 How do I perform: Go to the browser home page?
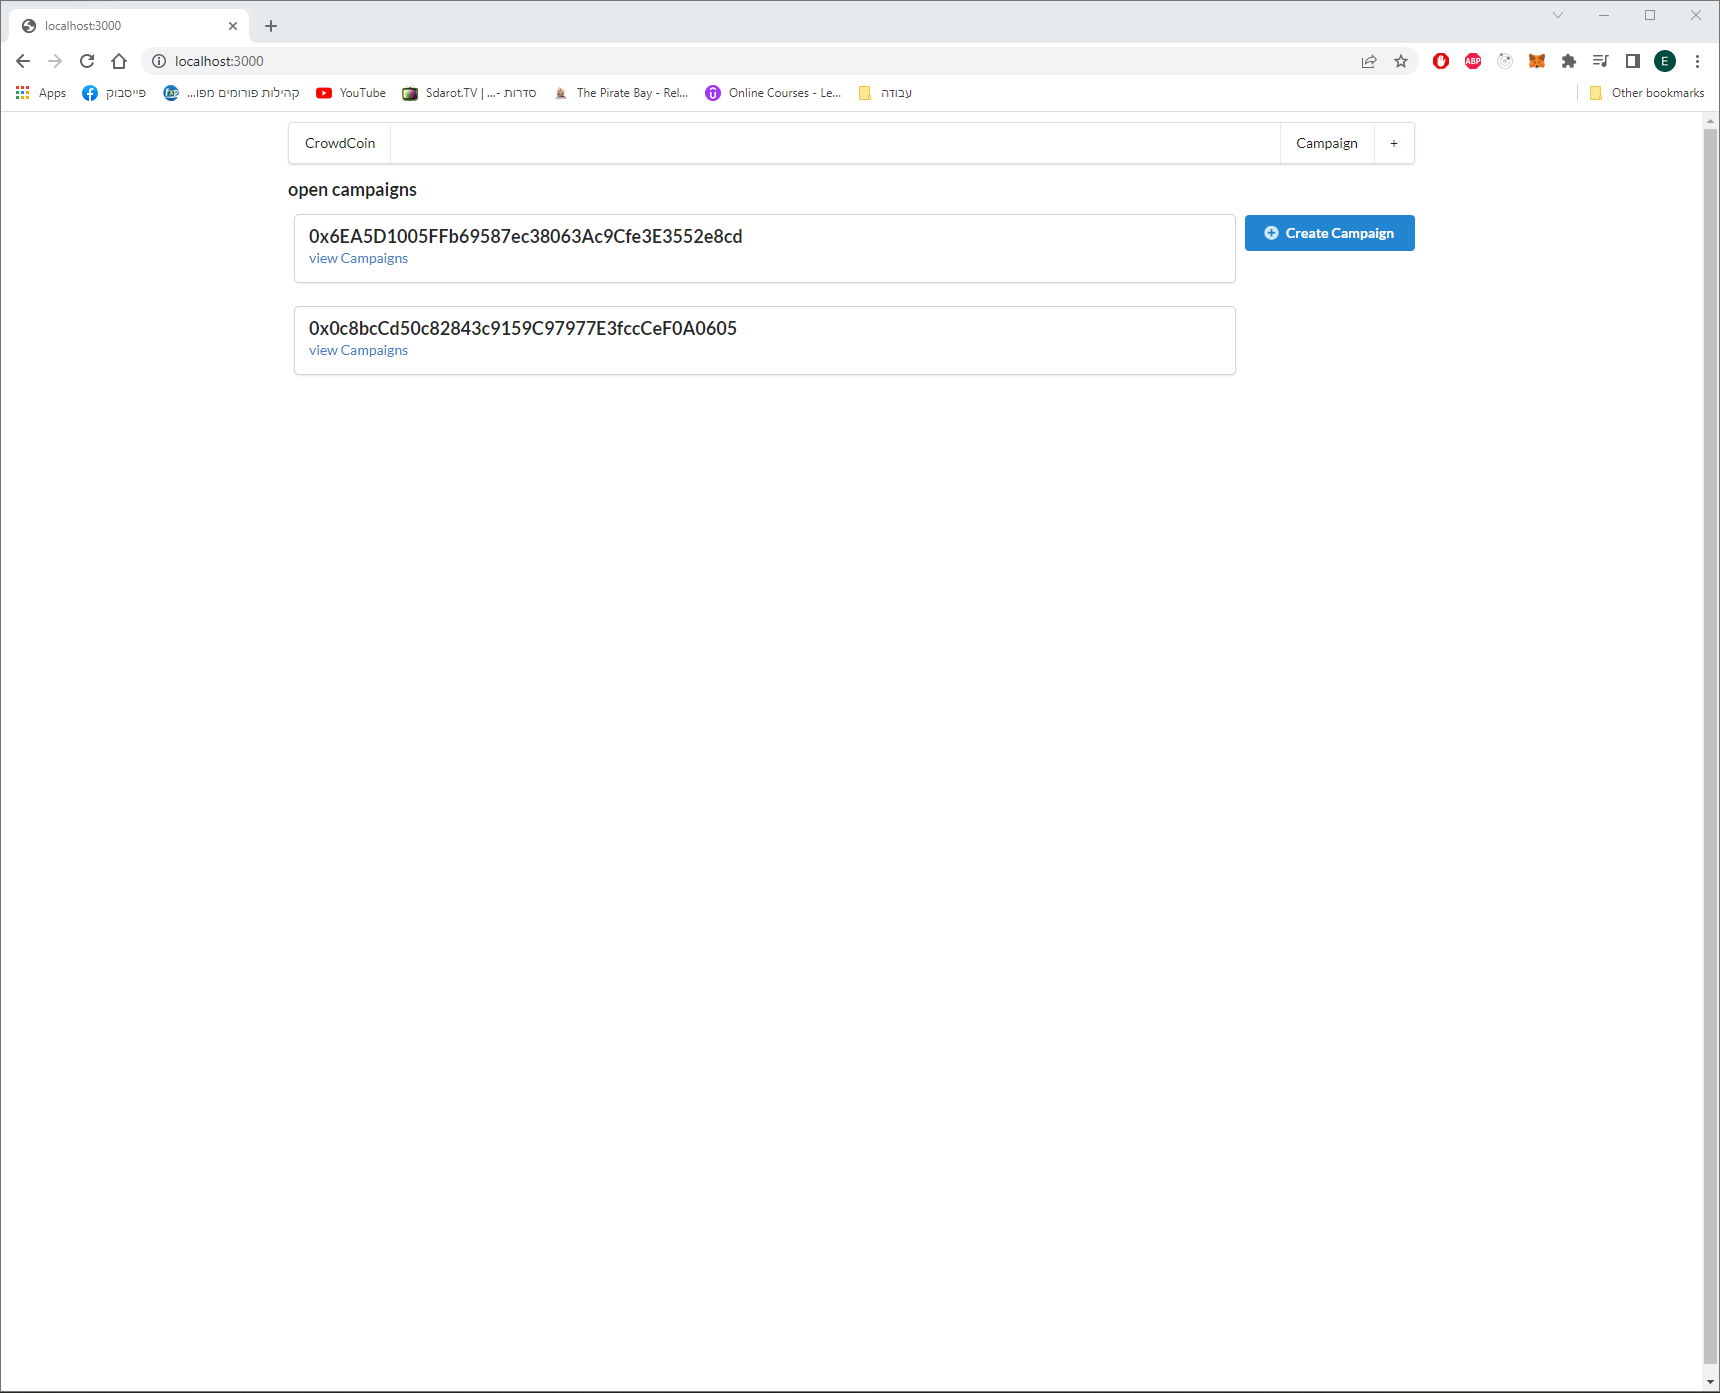(x=119, y=61)
